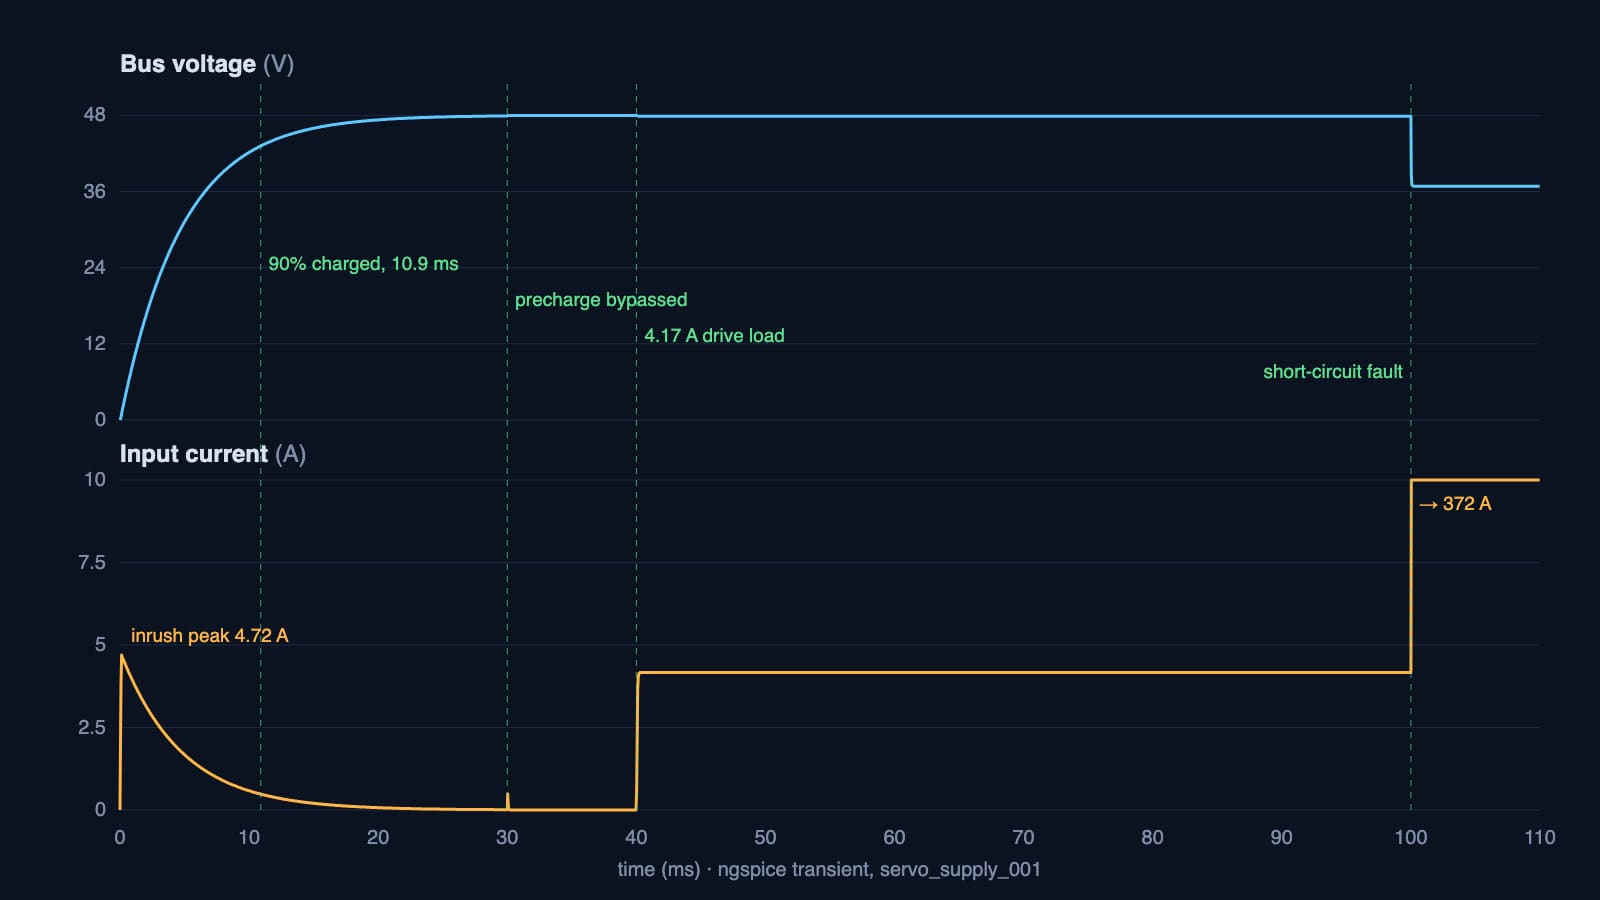Click the 24 tick on voltage axis
This screenshot has width=1600, height=900.
pos(94,267)
